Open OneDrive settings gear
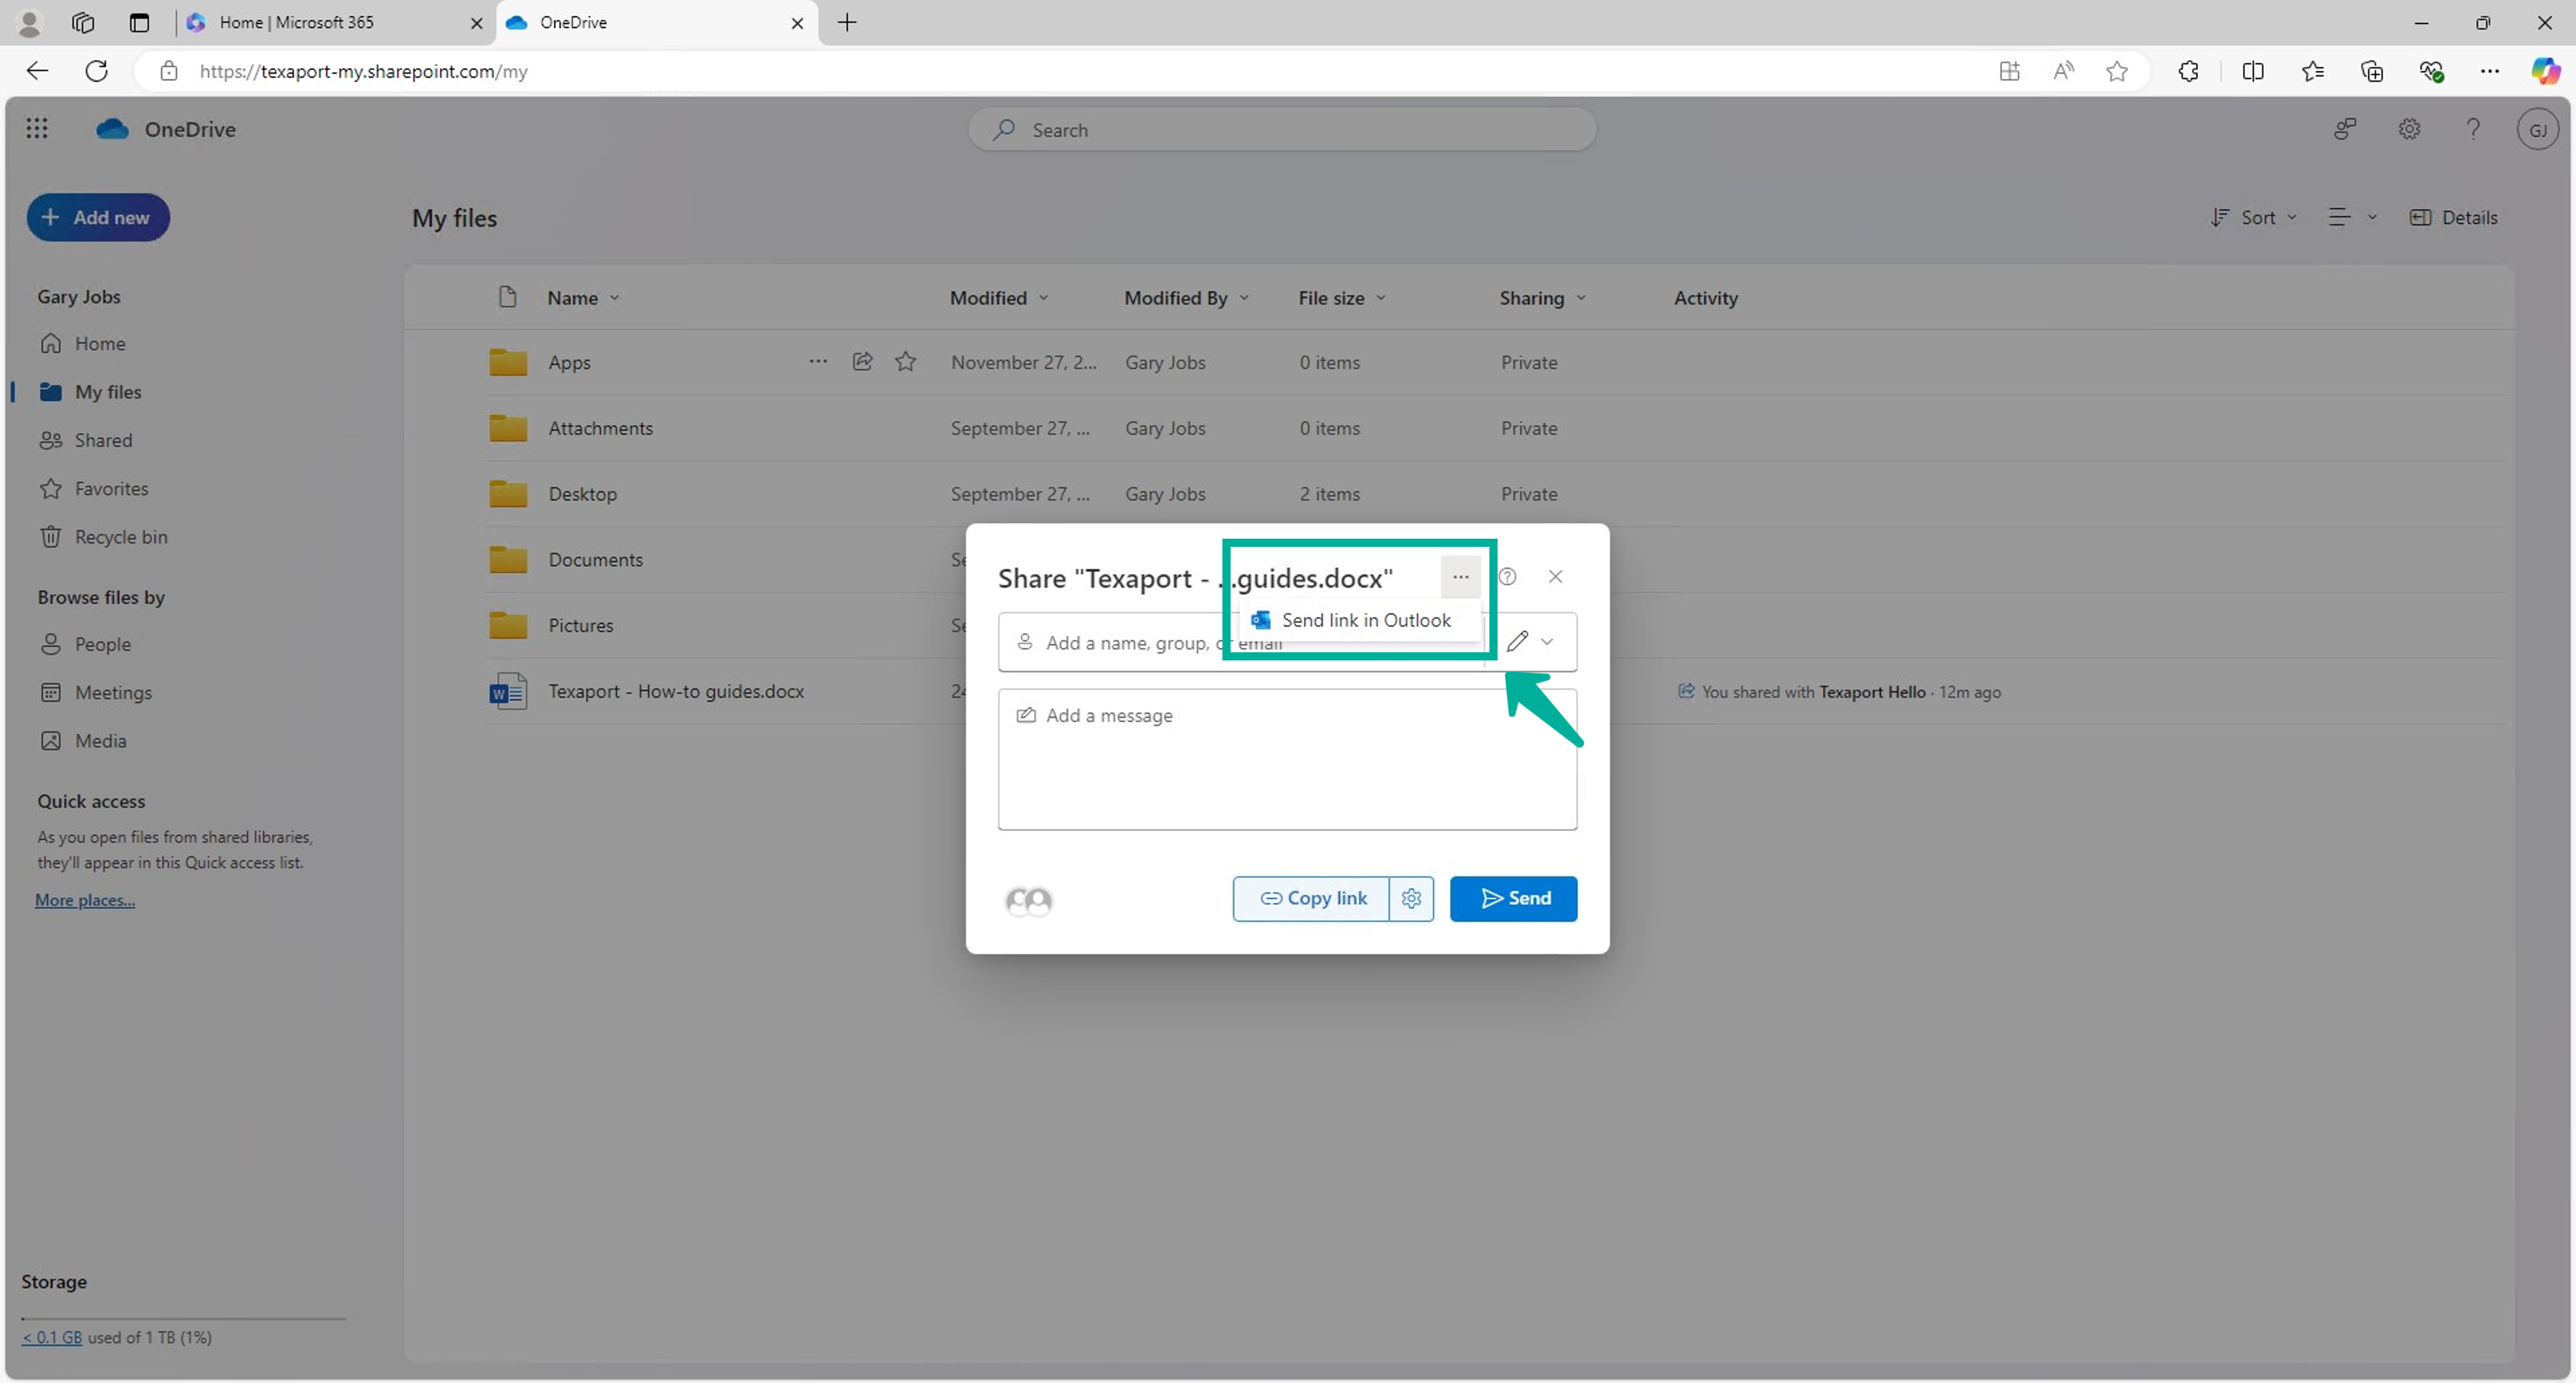 2409,129
